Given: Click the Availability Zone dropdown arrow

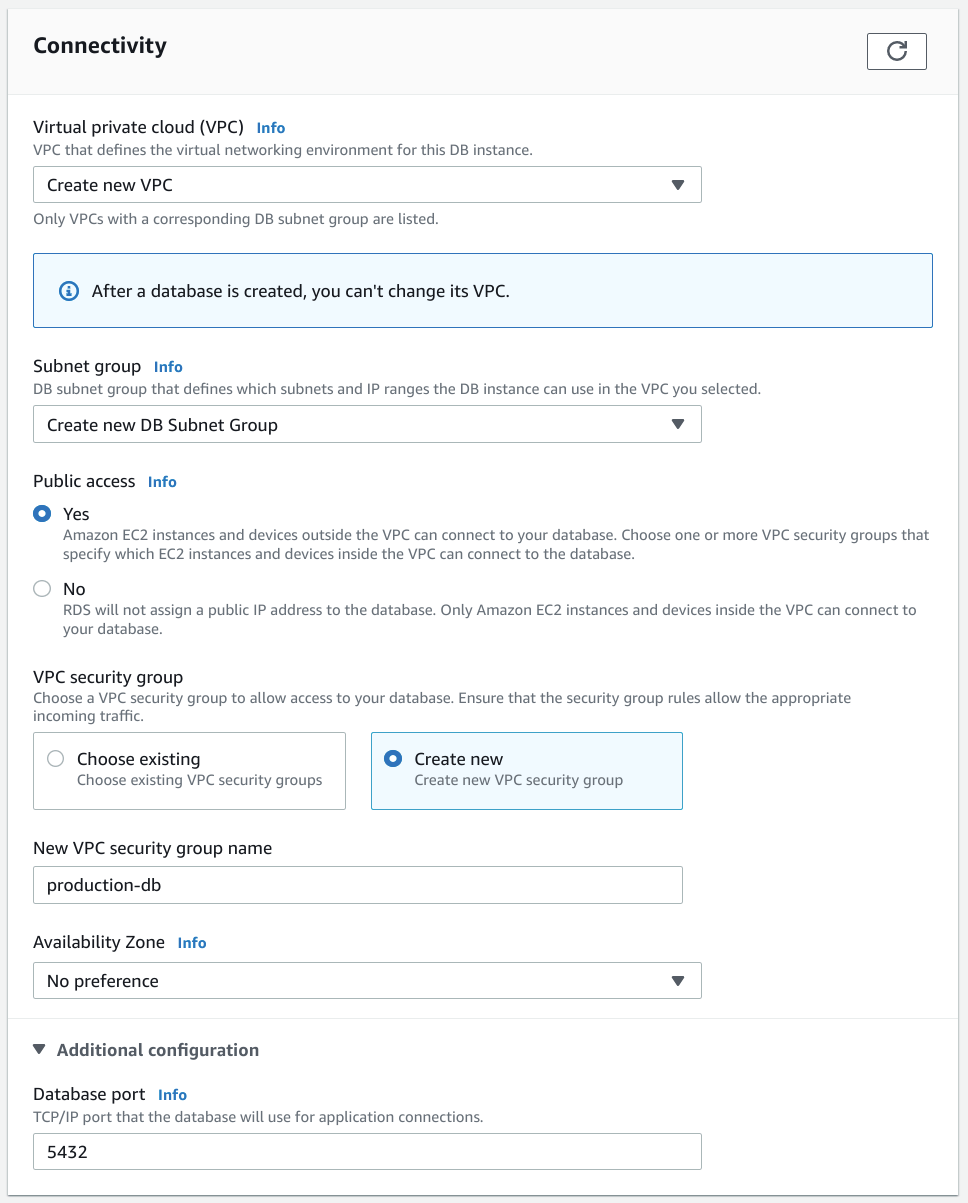Looking at the screenshot, I should pyautogui.click(x=677, y=981).
